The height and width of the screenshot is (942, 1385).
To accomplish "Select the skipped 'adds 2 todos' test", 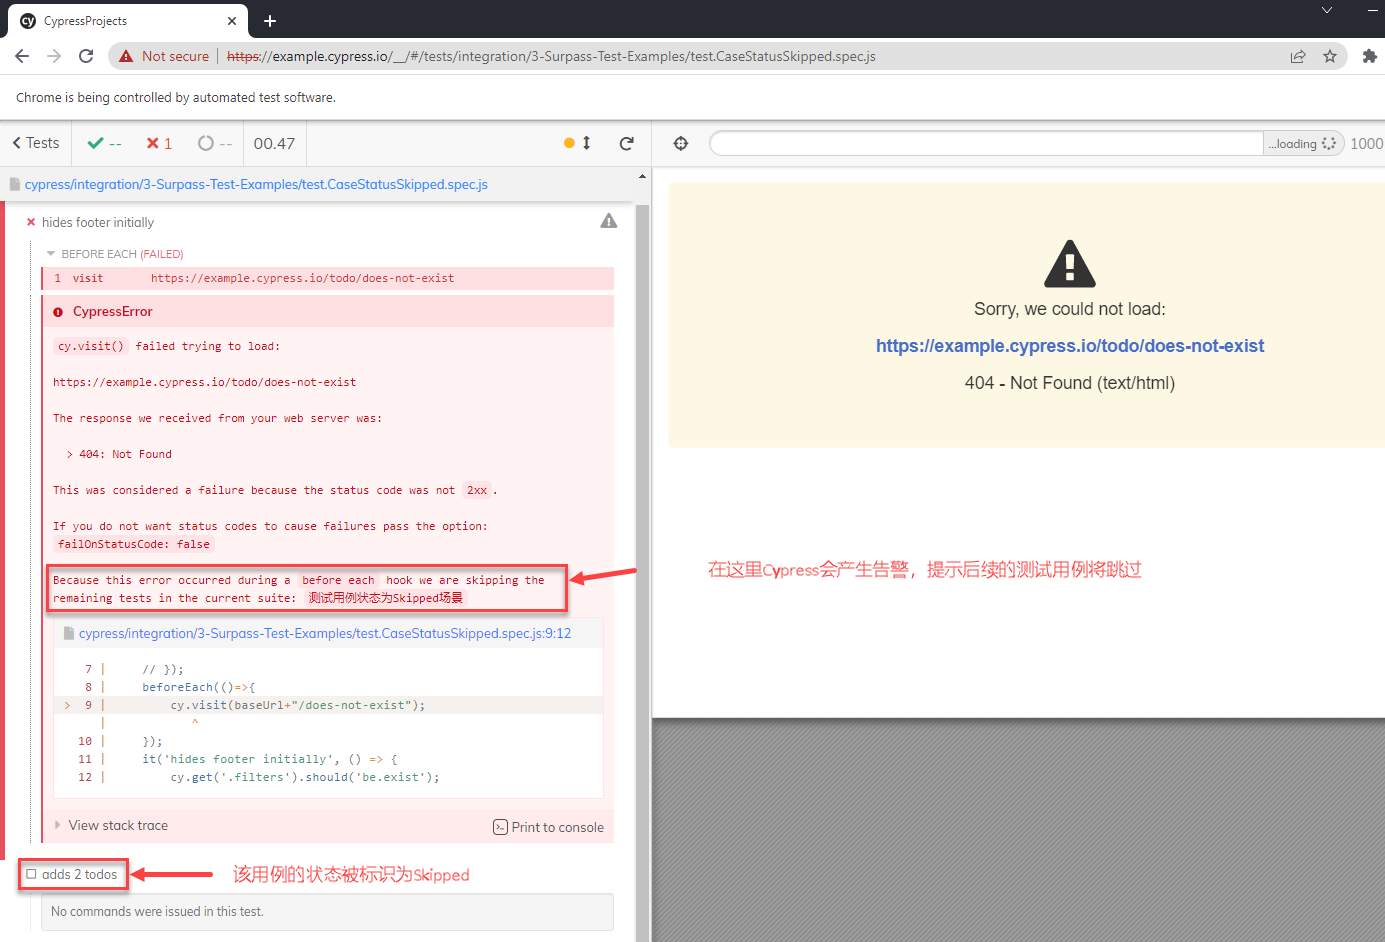I will 79,874.
